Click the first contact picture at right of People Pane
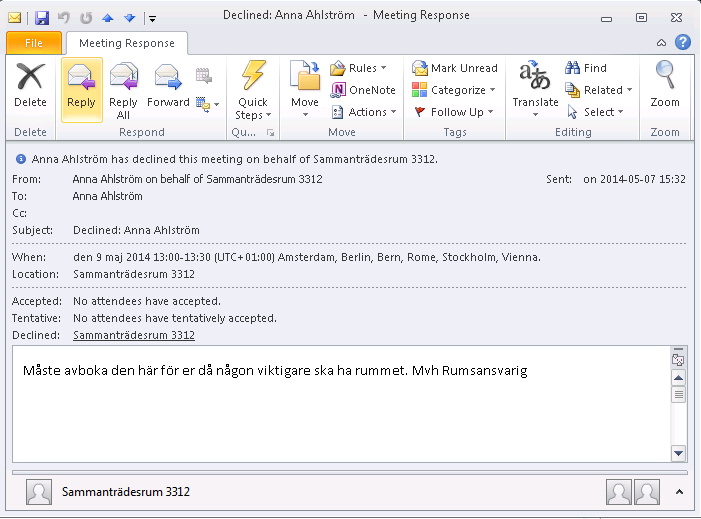The width and height of the screenshot is (701, 519). (619, 492)
